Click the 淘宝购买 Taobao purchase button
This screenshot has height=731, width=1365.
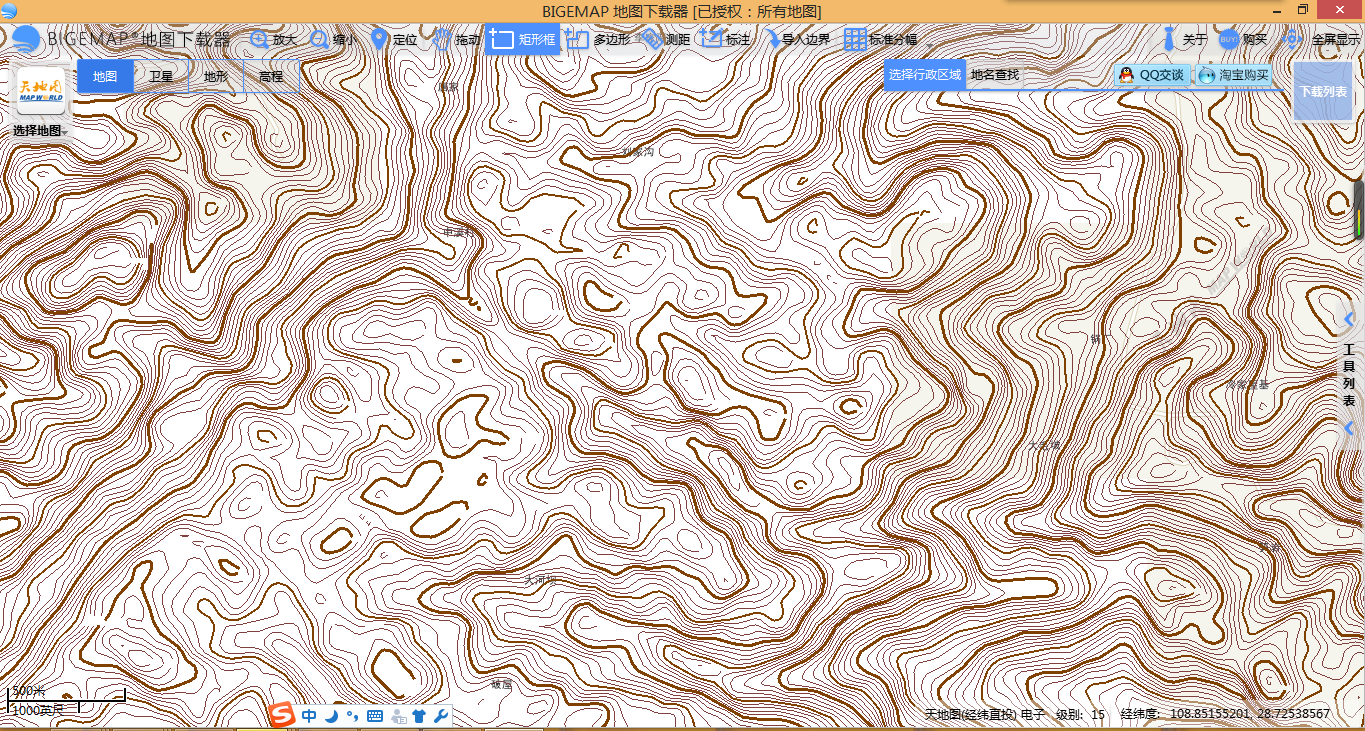click(1234, 75)
